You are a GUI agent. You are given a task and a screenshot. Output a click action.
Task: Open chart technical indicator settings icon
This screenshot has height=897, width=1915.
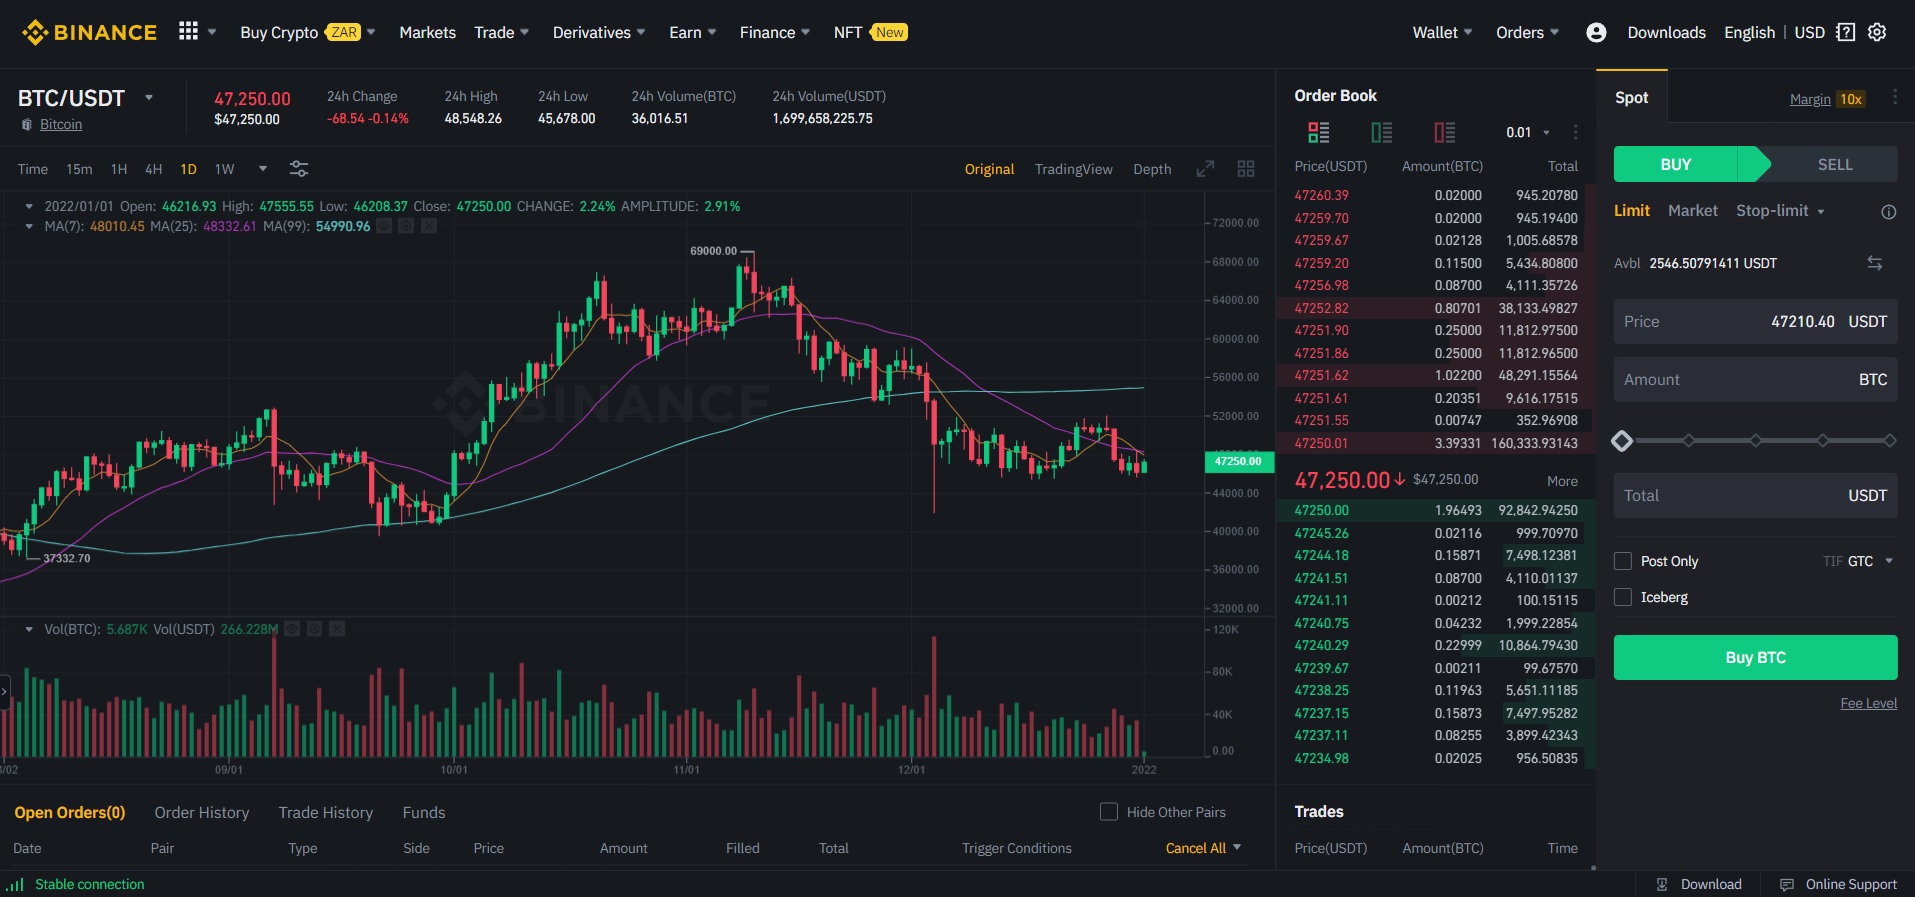coord(298,169)
